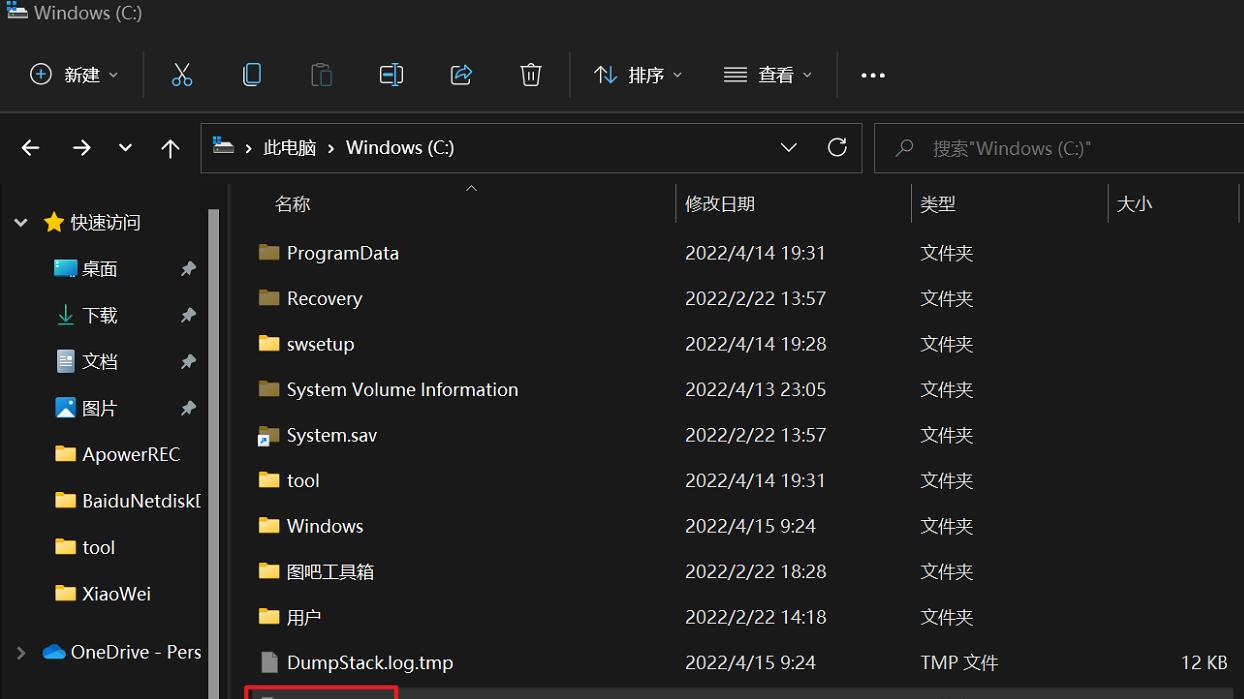Select the 用户 folder
The width and height of the screenshot is (1244, 699).
pos(304,618)
